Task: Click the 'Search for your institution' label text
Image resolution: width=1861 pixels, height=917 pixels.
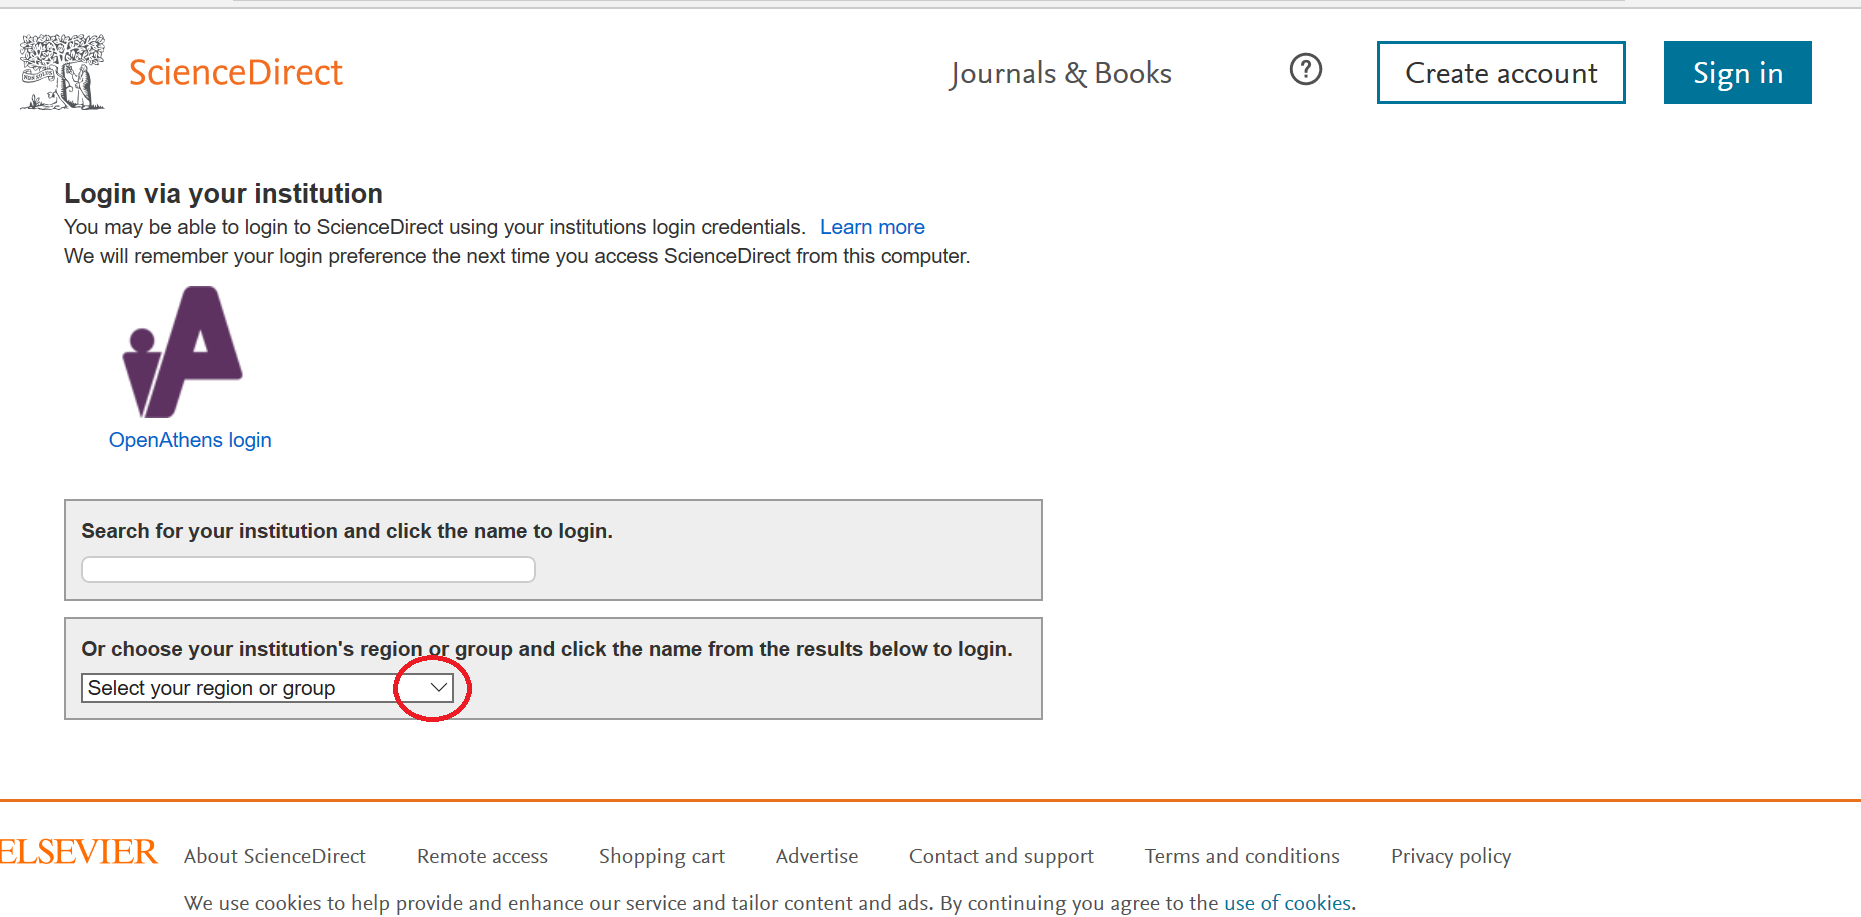Action: coord(347,531)
